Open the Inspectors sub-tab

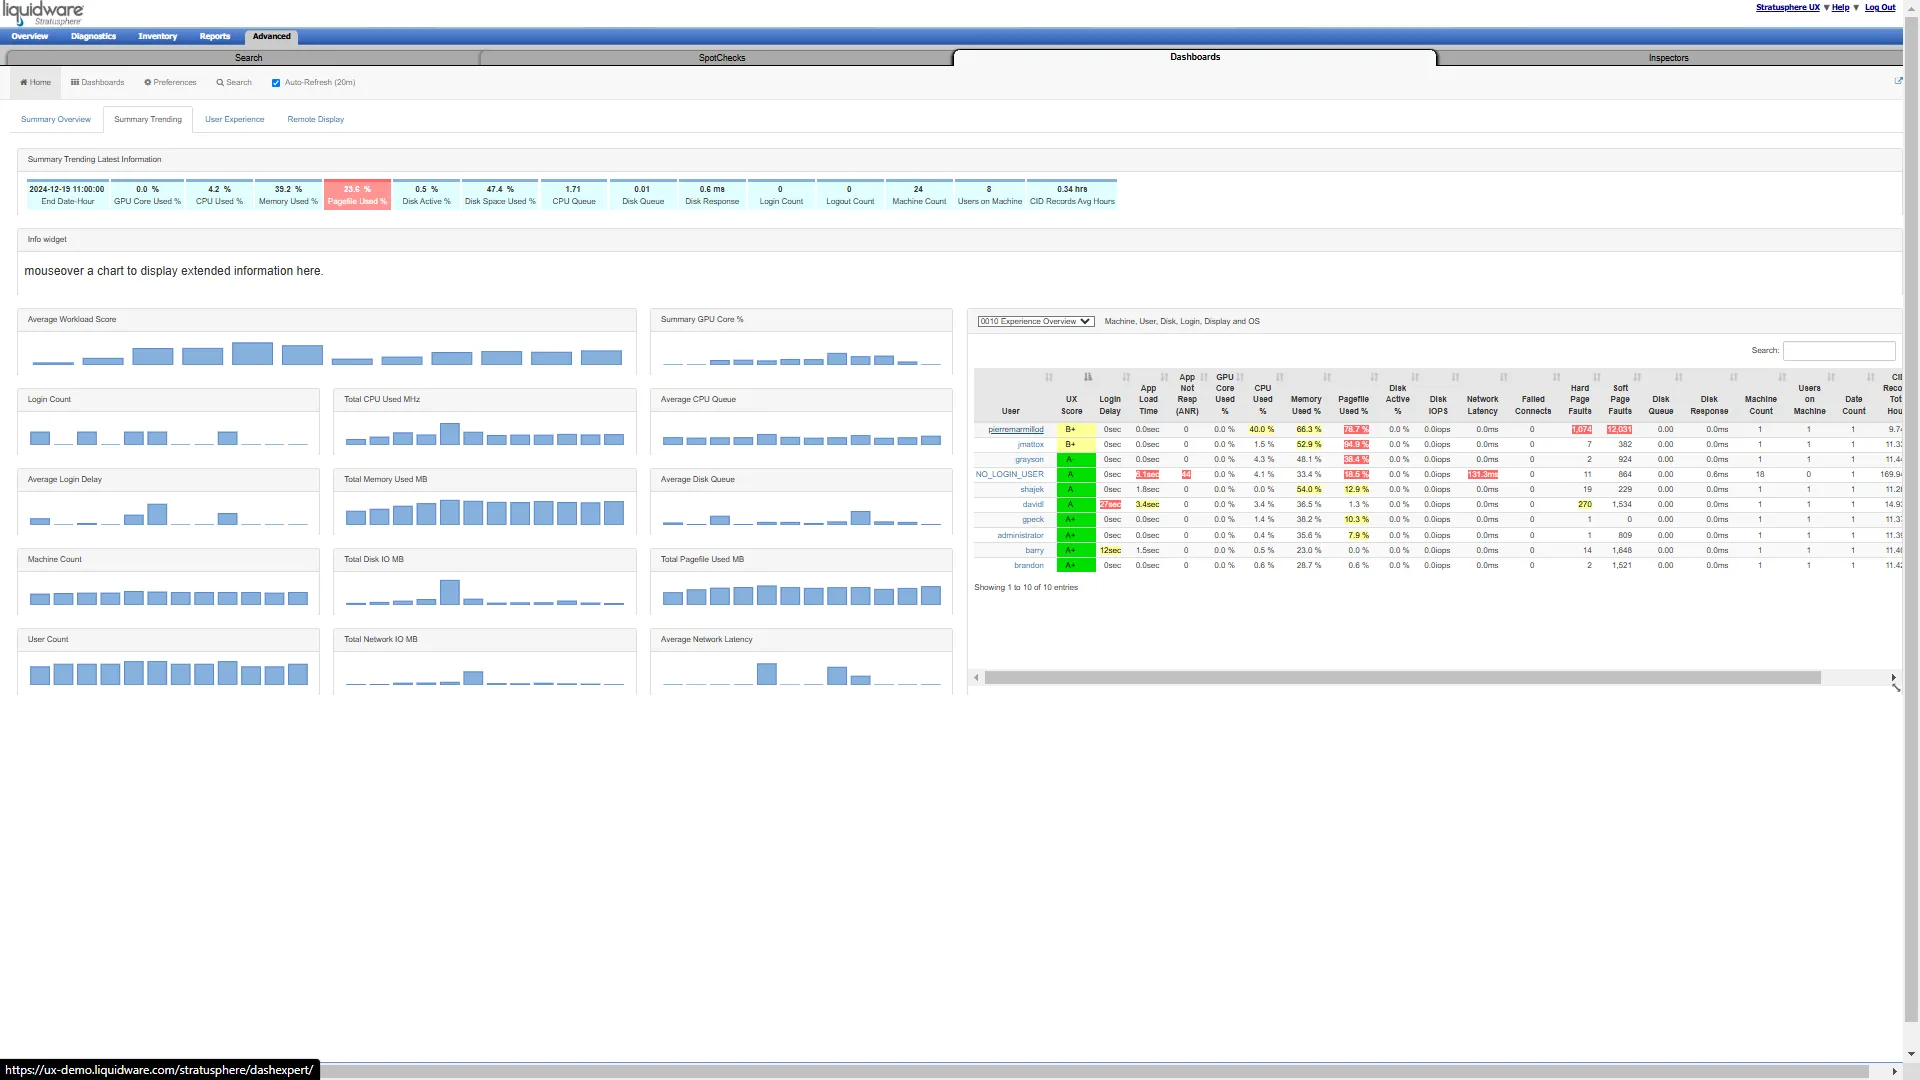(x=1668, y=58)
